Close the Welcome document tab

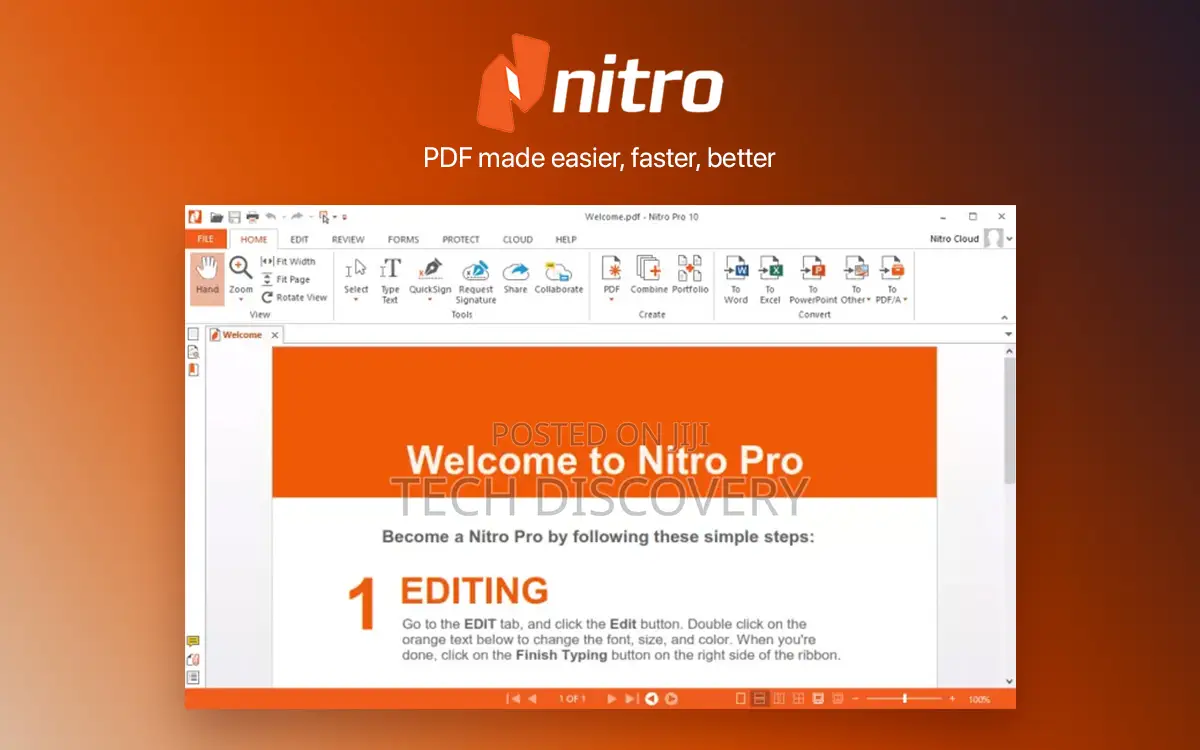[x=275, y=335]
